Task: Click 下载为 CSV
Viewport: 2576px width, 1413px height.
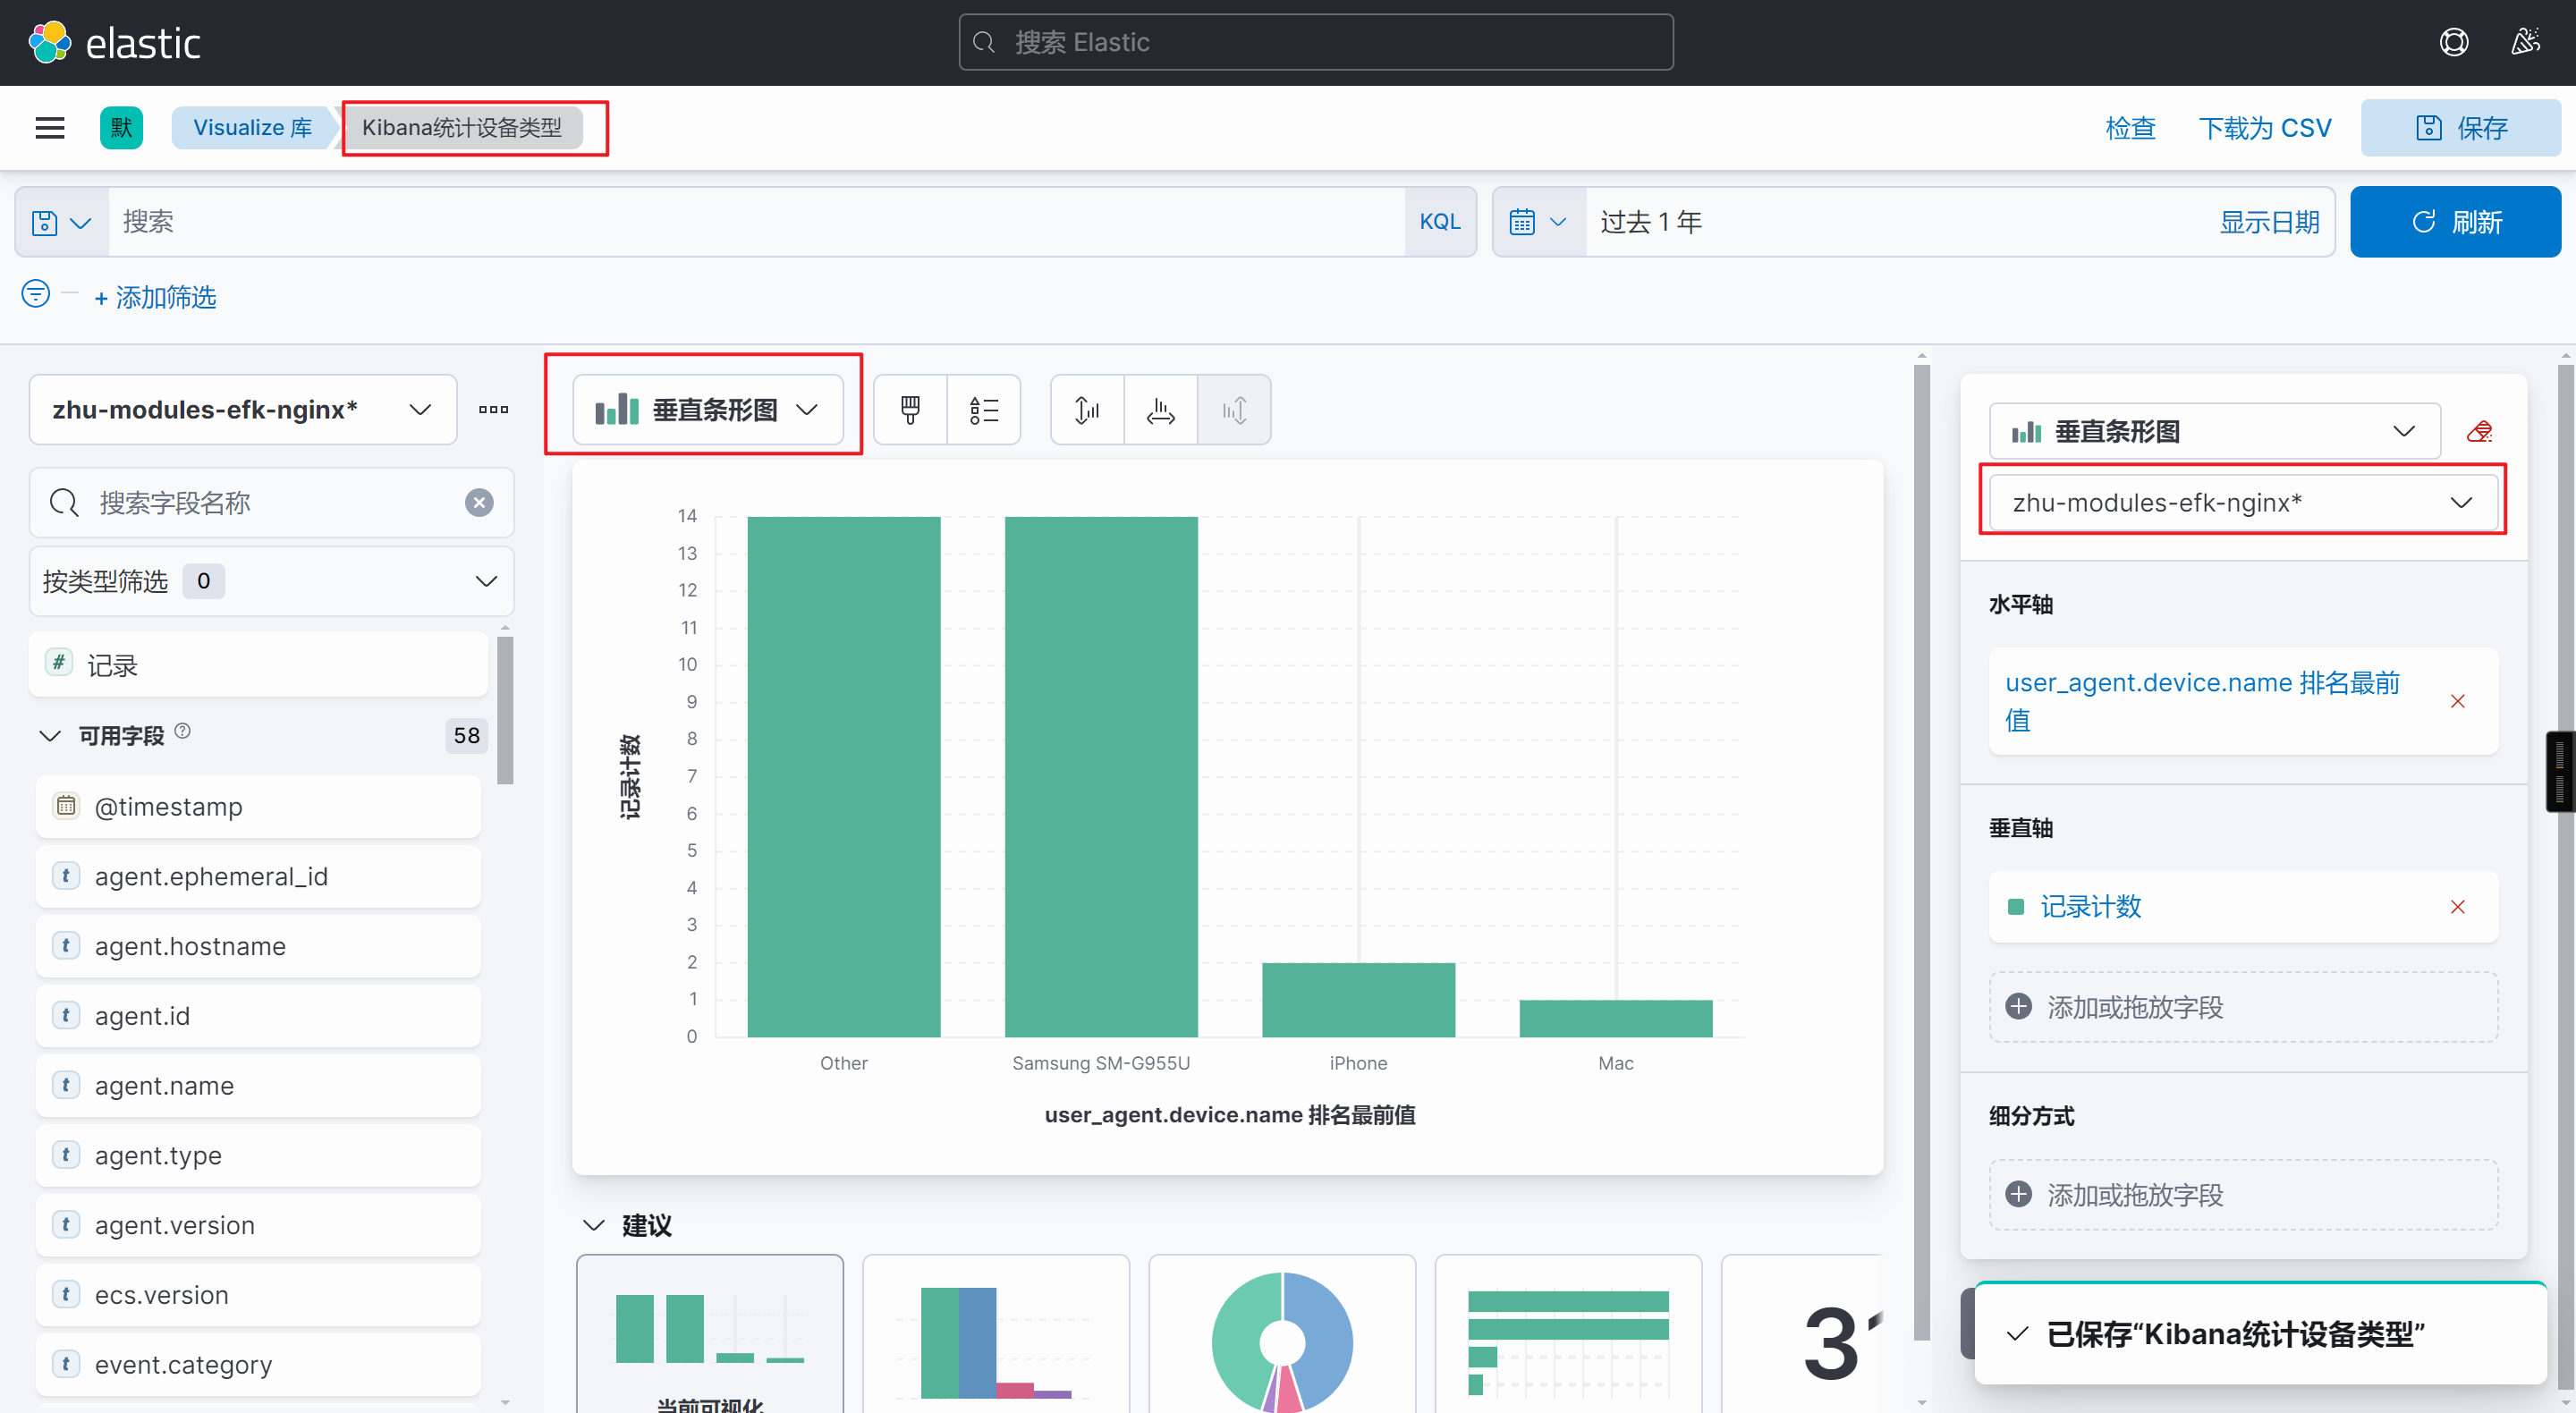Action: coord(2265,128)
